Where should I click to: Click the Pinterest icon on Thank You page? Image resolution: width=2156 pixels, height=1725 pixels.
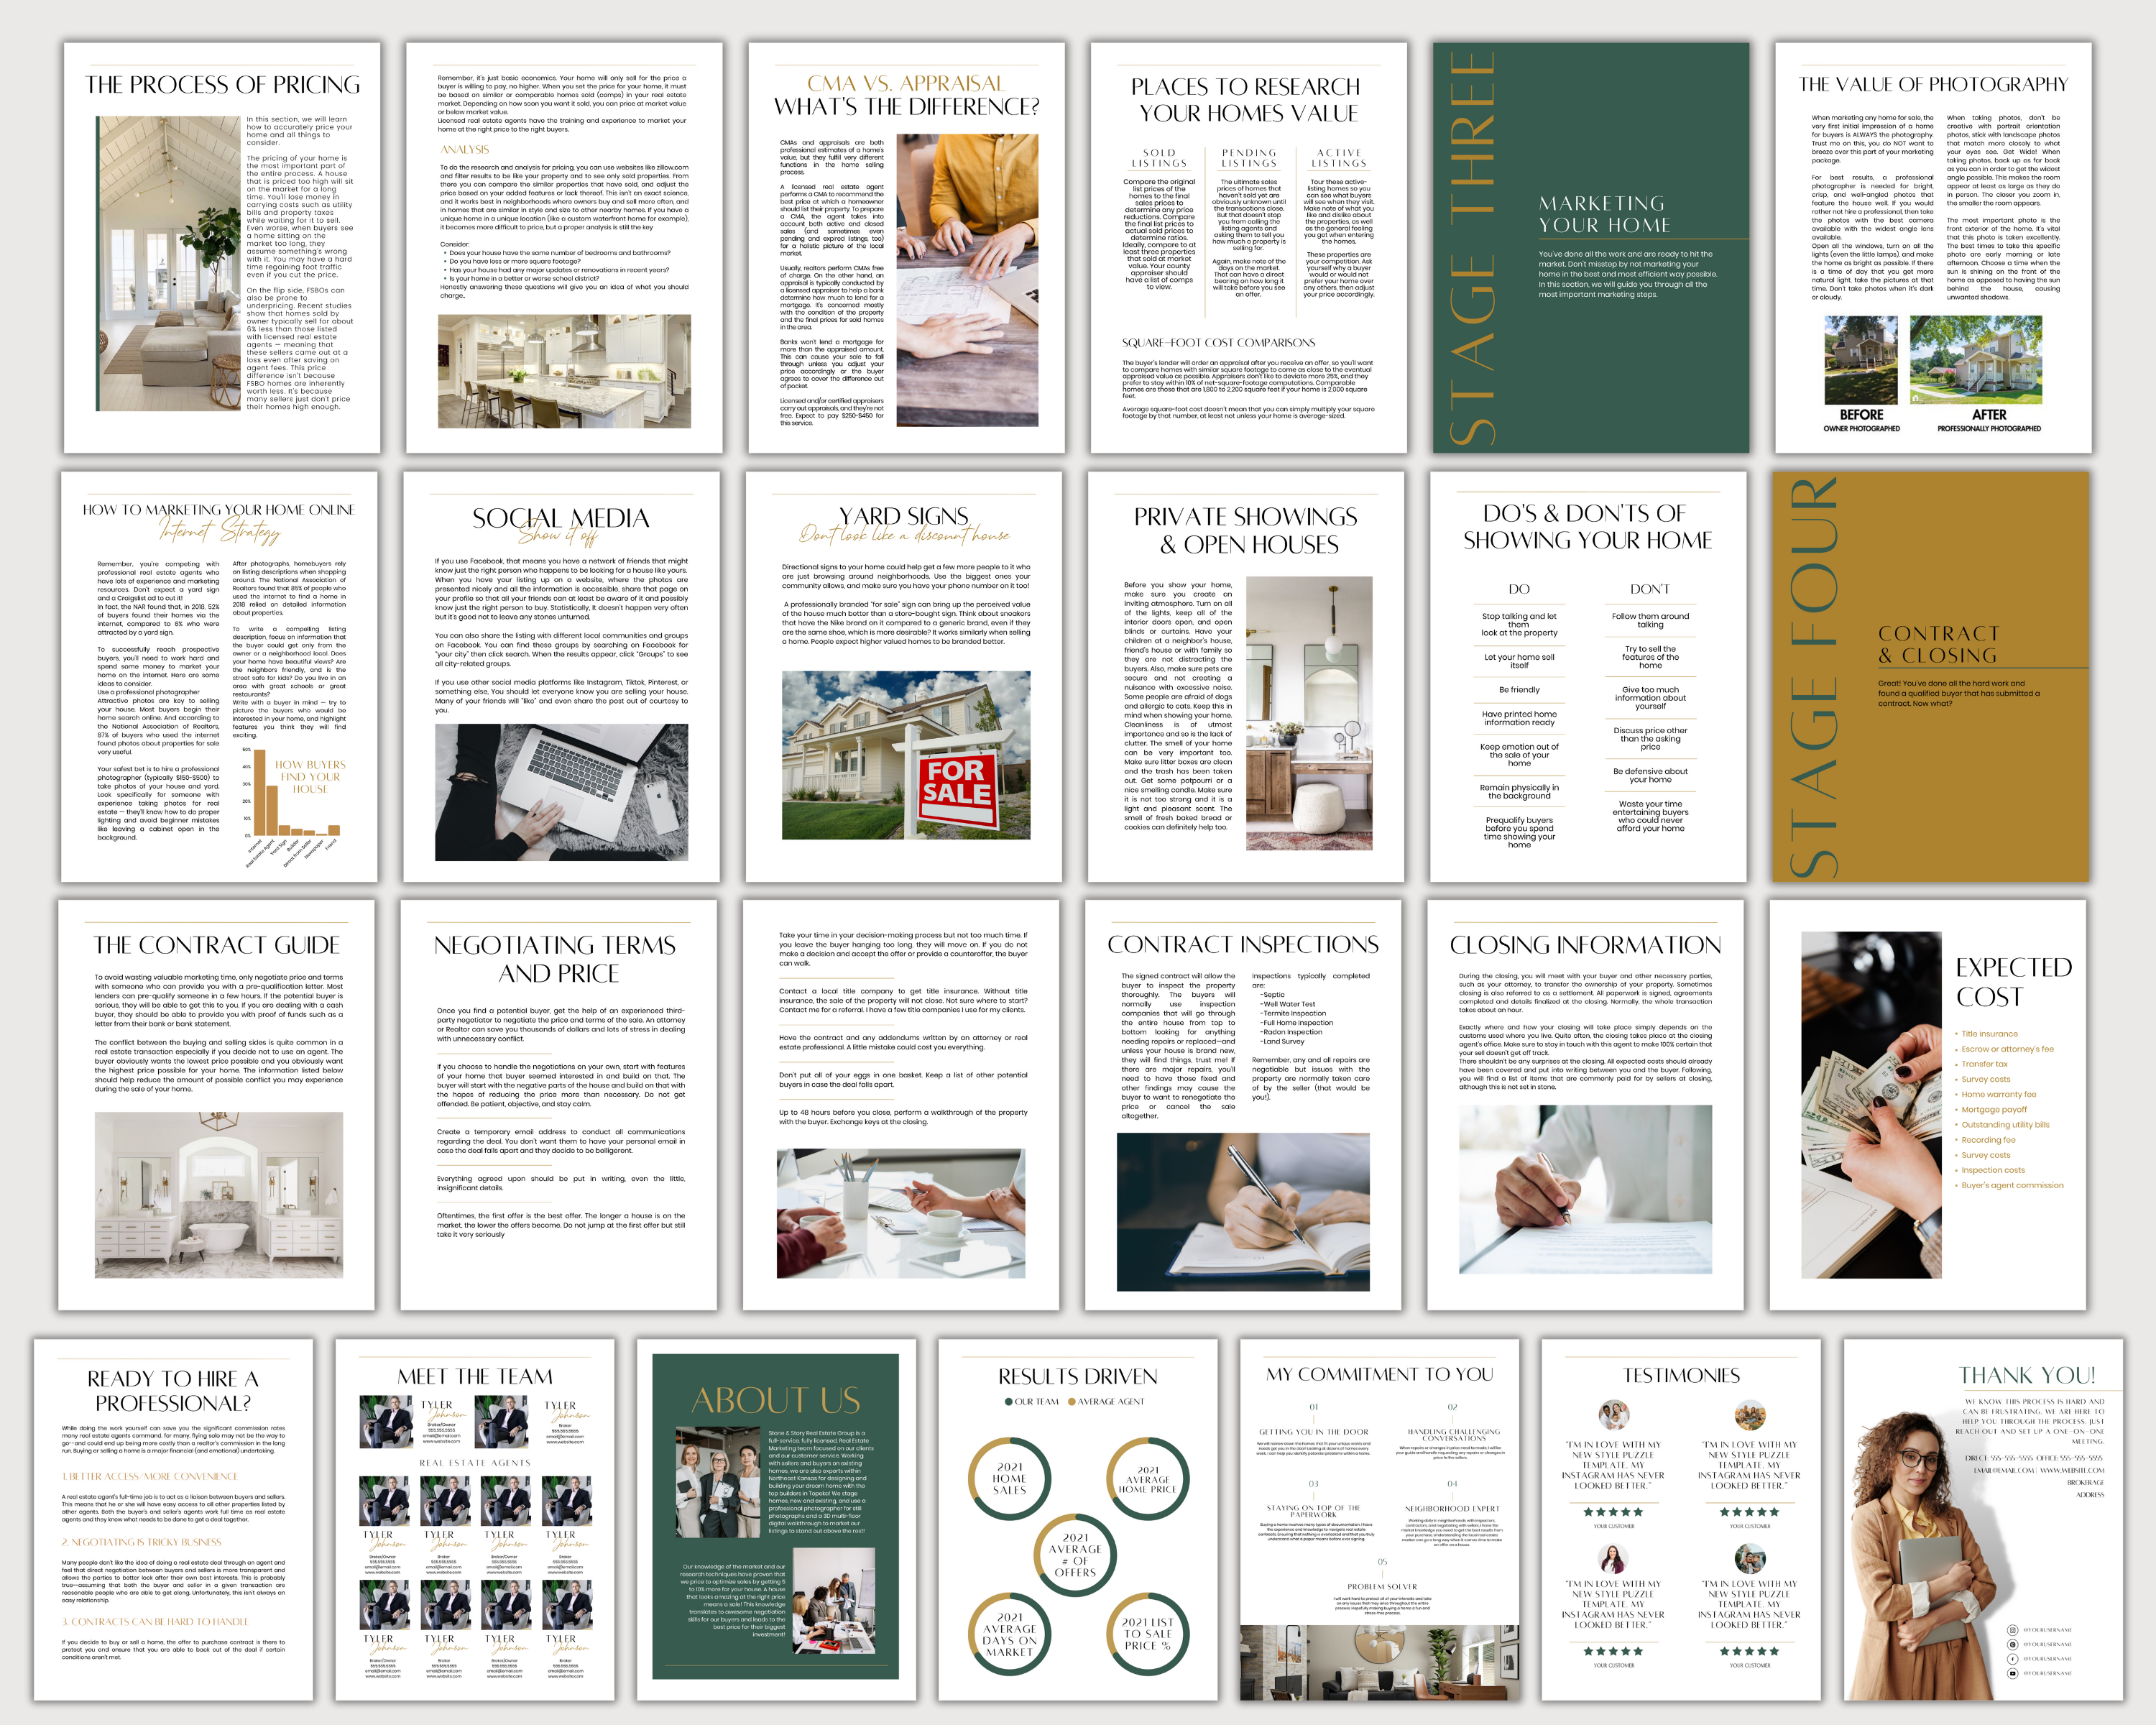coord(2013,1645)
